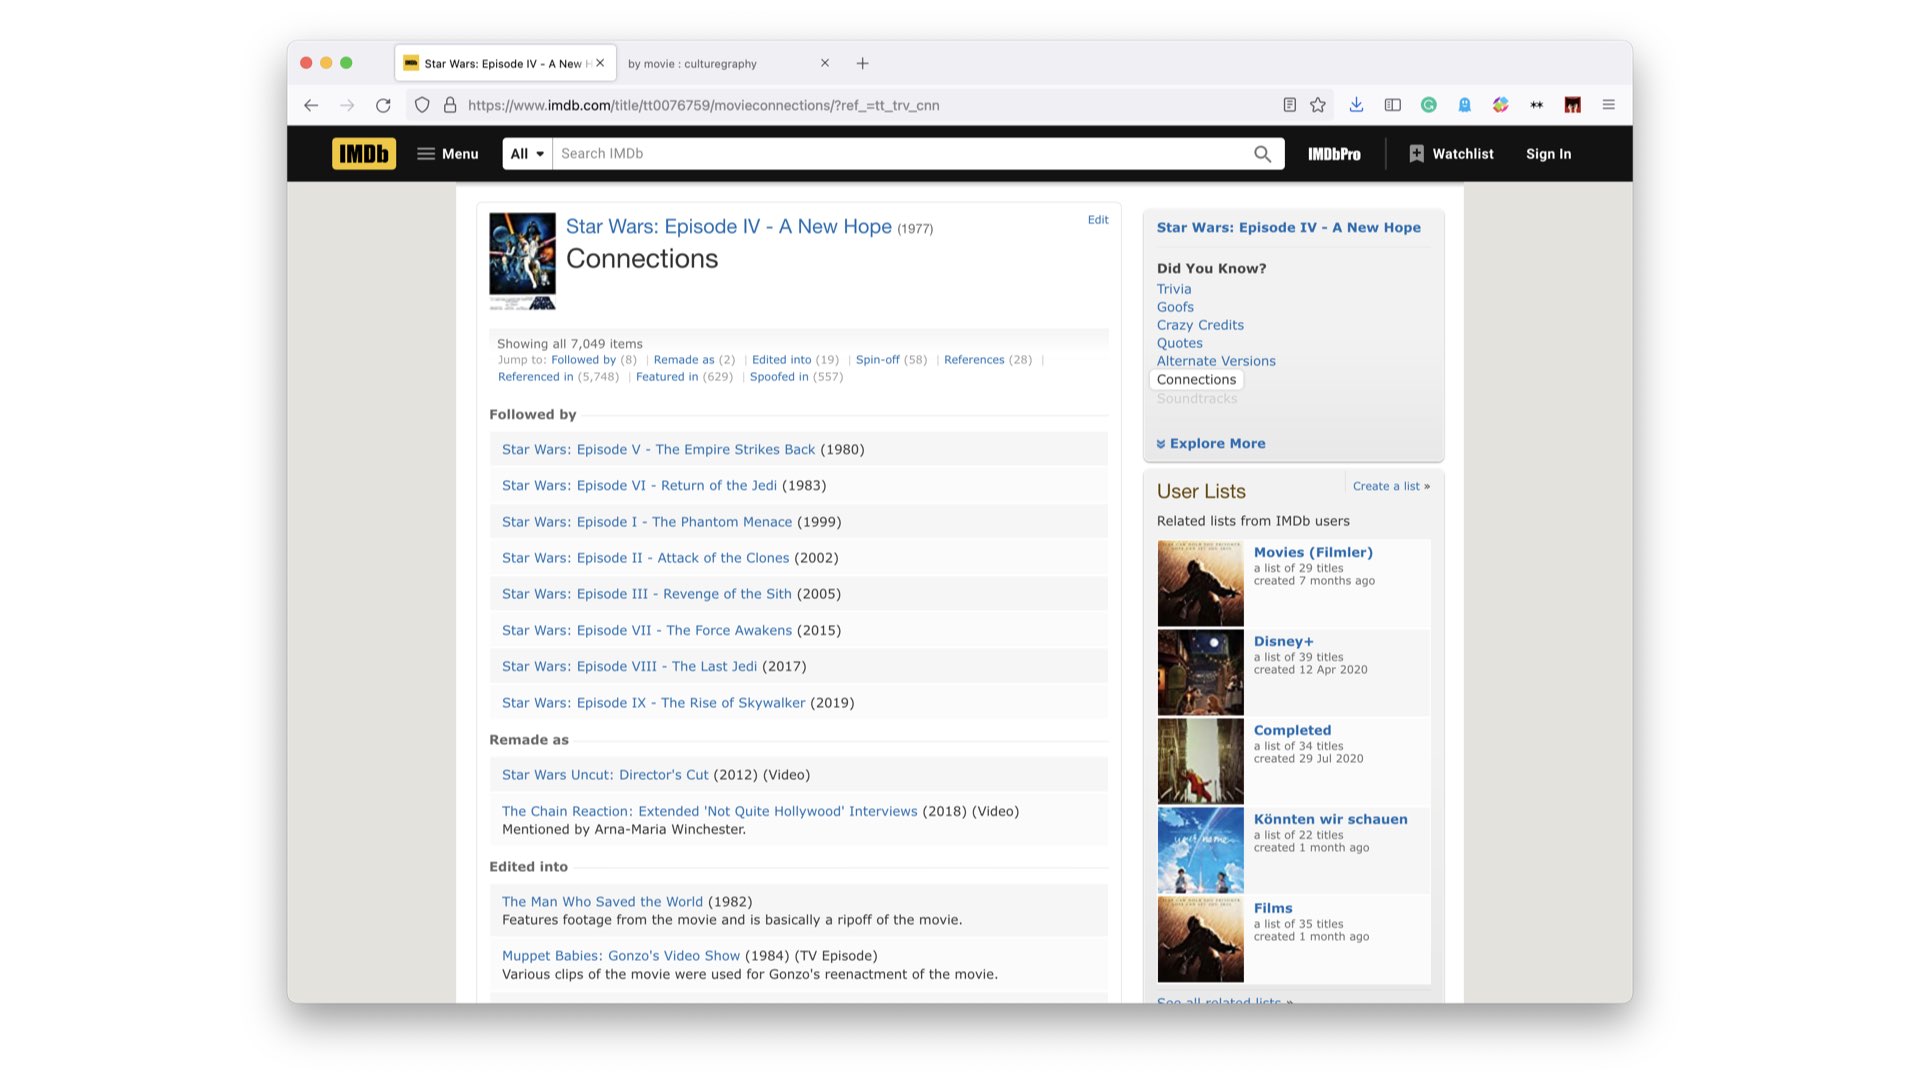The image size is (1920, 1080).
Task: Jump to Spoofed in section
Action: click(x=779, y=377)
